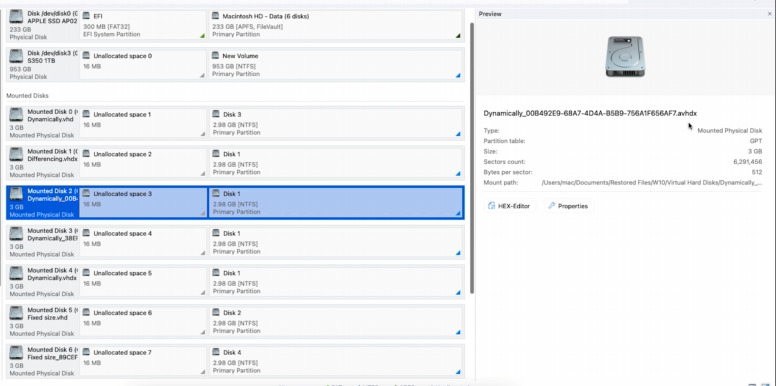
Task: Click the Type value Mounted Physical Disk
Action: (730, 131)
